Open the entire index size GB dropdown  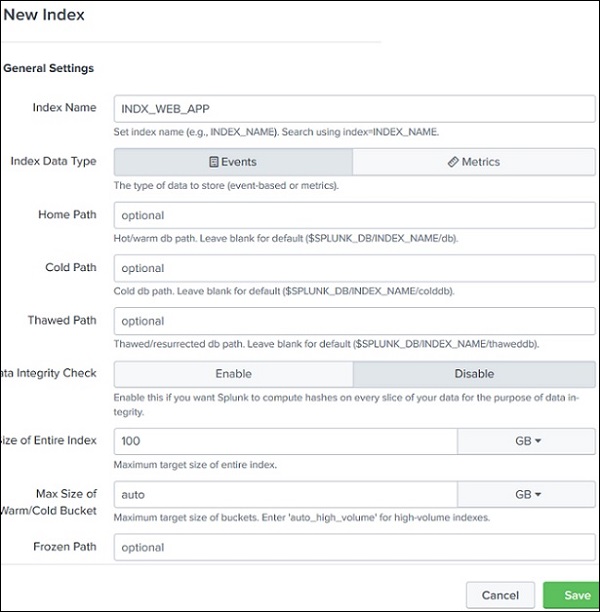pyautogui.click(x=526, y=441)
